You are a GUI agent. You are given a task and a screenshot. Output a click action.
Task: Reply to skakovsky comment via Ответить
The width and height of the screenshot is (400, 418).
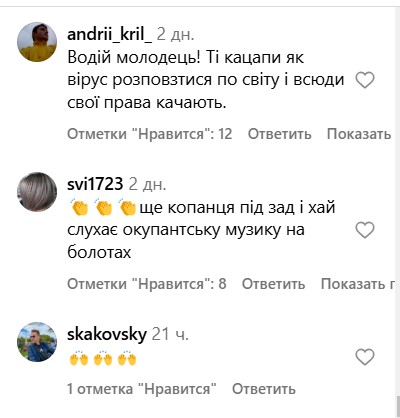[264, 389]
